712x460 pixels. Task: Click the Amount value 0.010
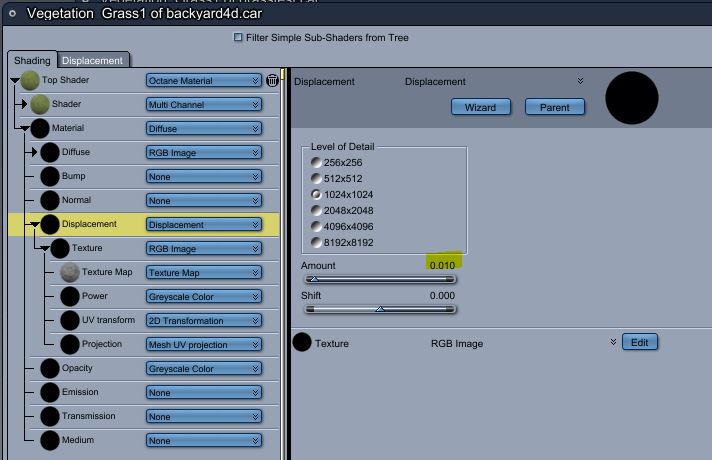click(442, 265)
